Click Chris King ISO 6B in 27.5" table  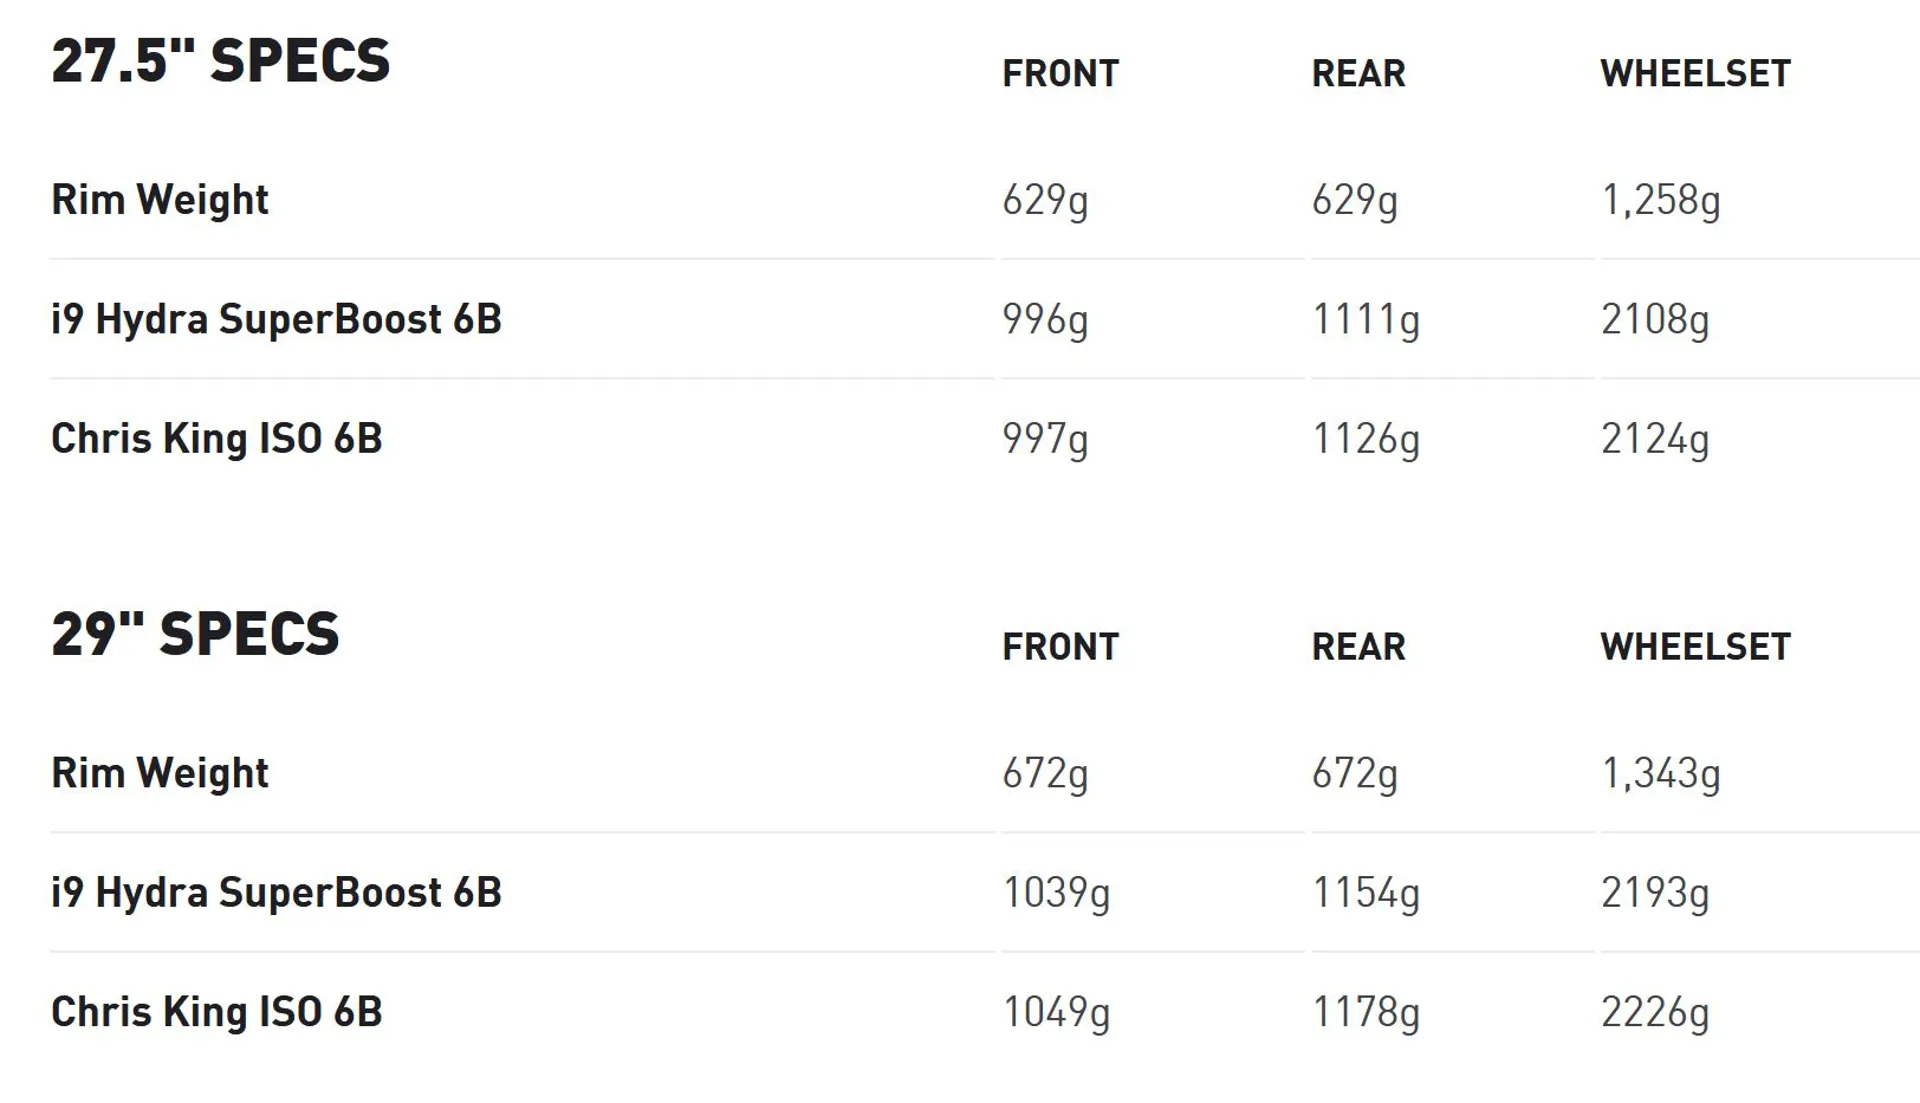click(217, 438)
